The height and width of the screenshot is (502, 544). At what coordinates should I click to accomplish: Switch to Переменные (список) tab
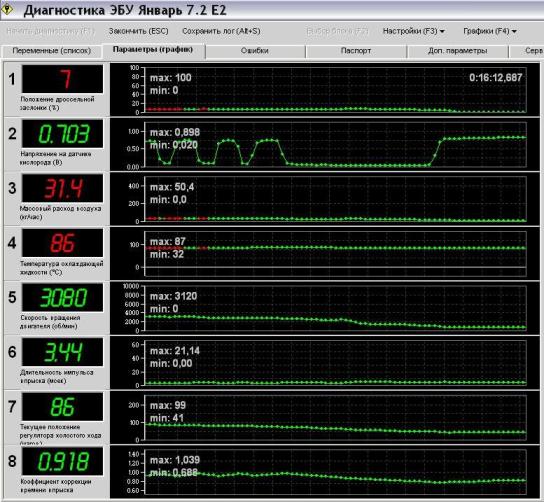pos(52,51)
